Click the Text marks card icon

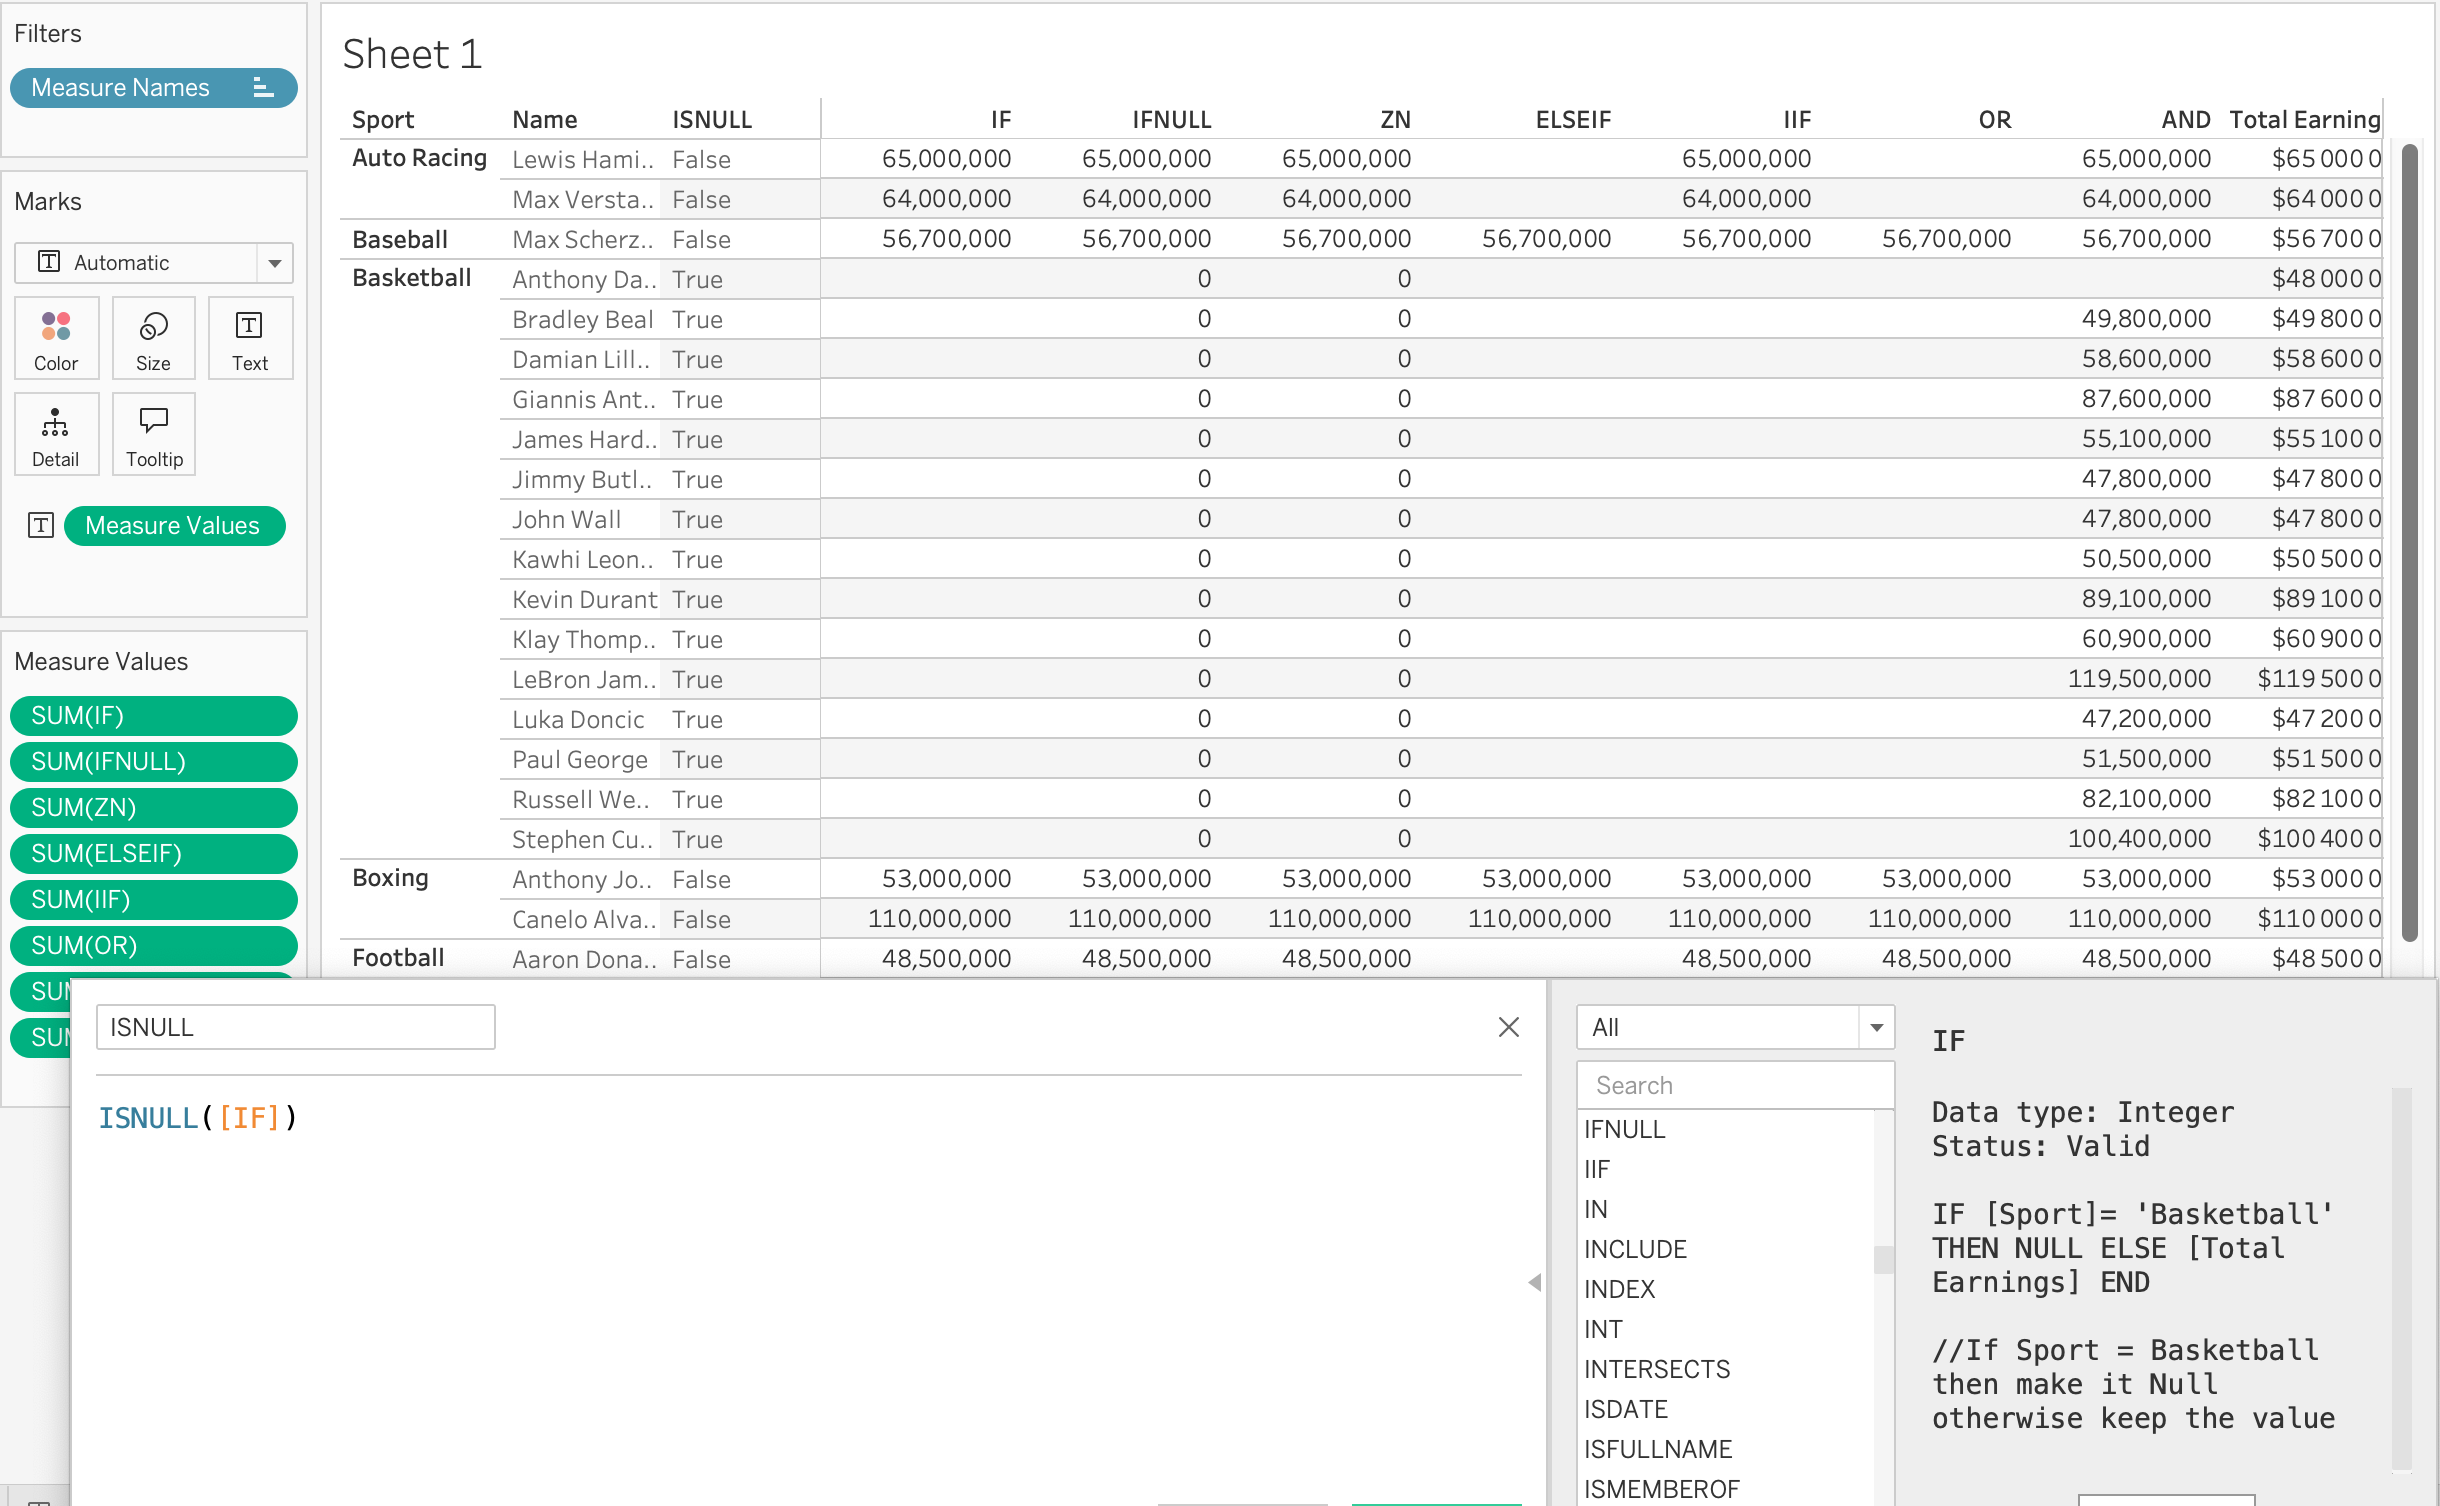[249, 338]
